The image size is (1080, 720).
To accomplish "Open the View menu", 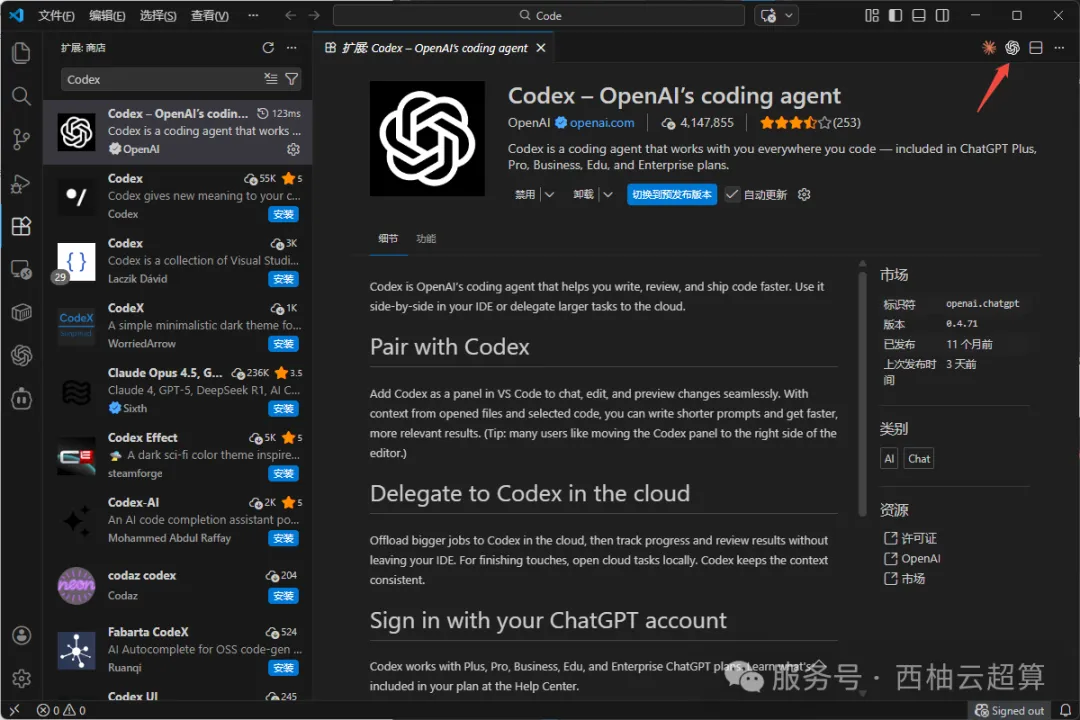I will click(209, 15).
